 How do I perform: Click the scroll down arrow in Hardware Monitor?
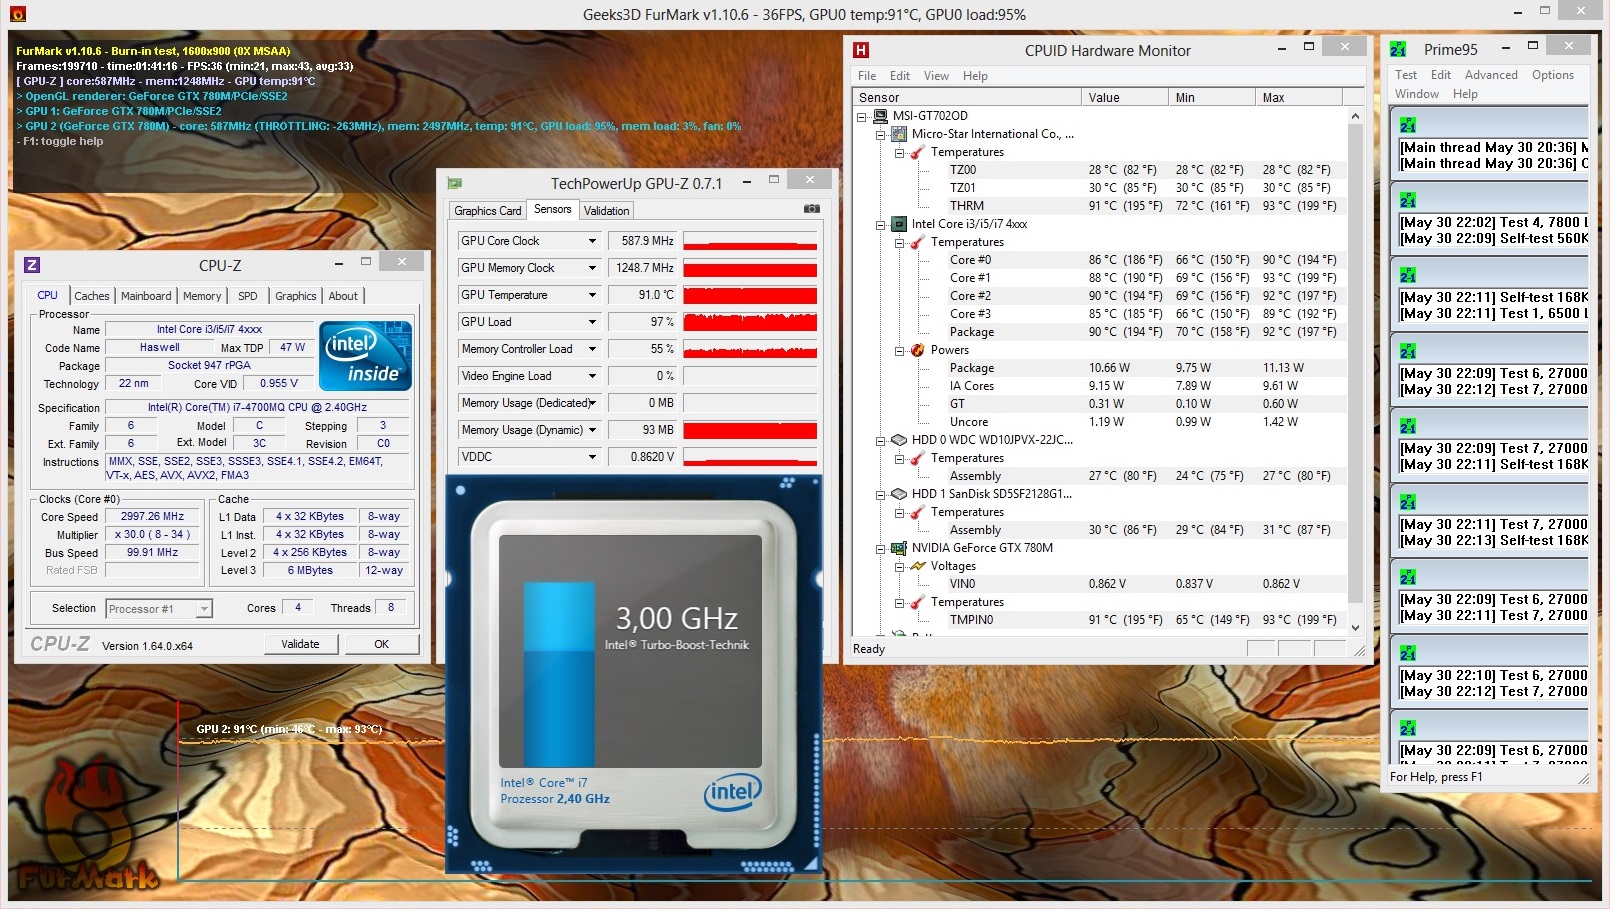pos(1355,628)
